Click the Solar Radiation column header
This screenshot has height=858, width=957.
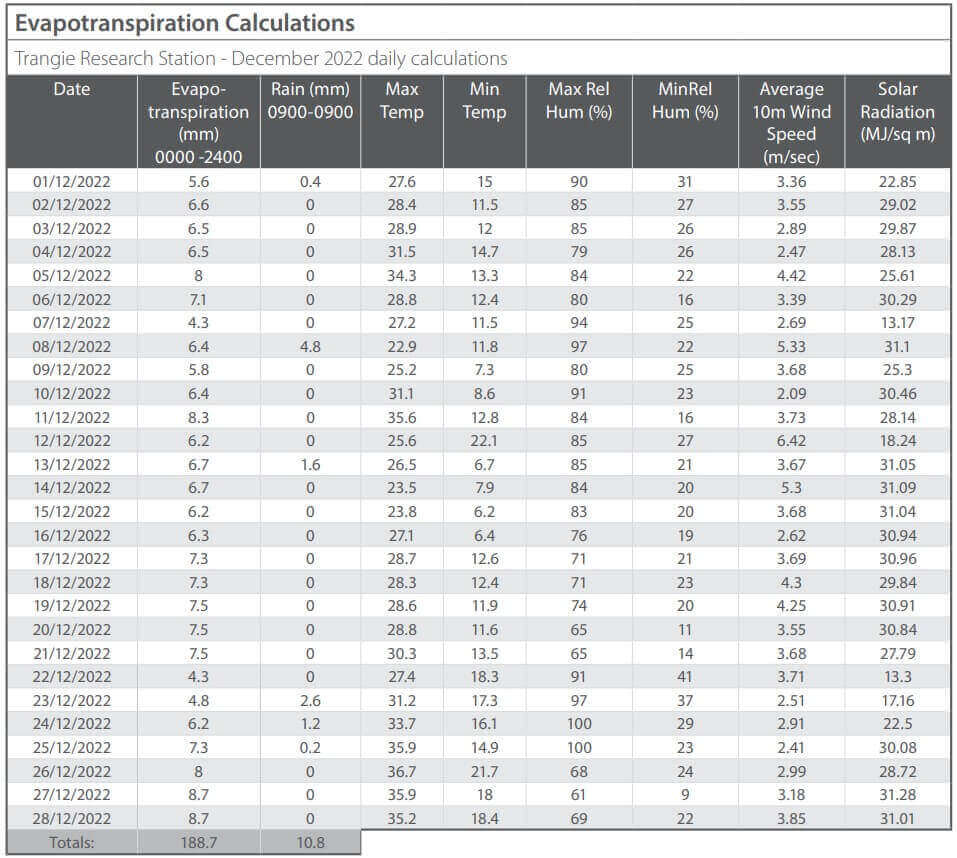[897, 111]
